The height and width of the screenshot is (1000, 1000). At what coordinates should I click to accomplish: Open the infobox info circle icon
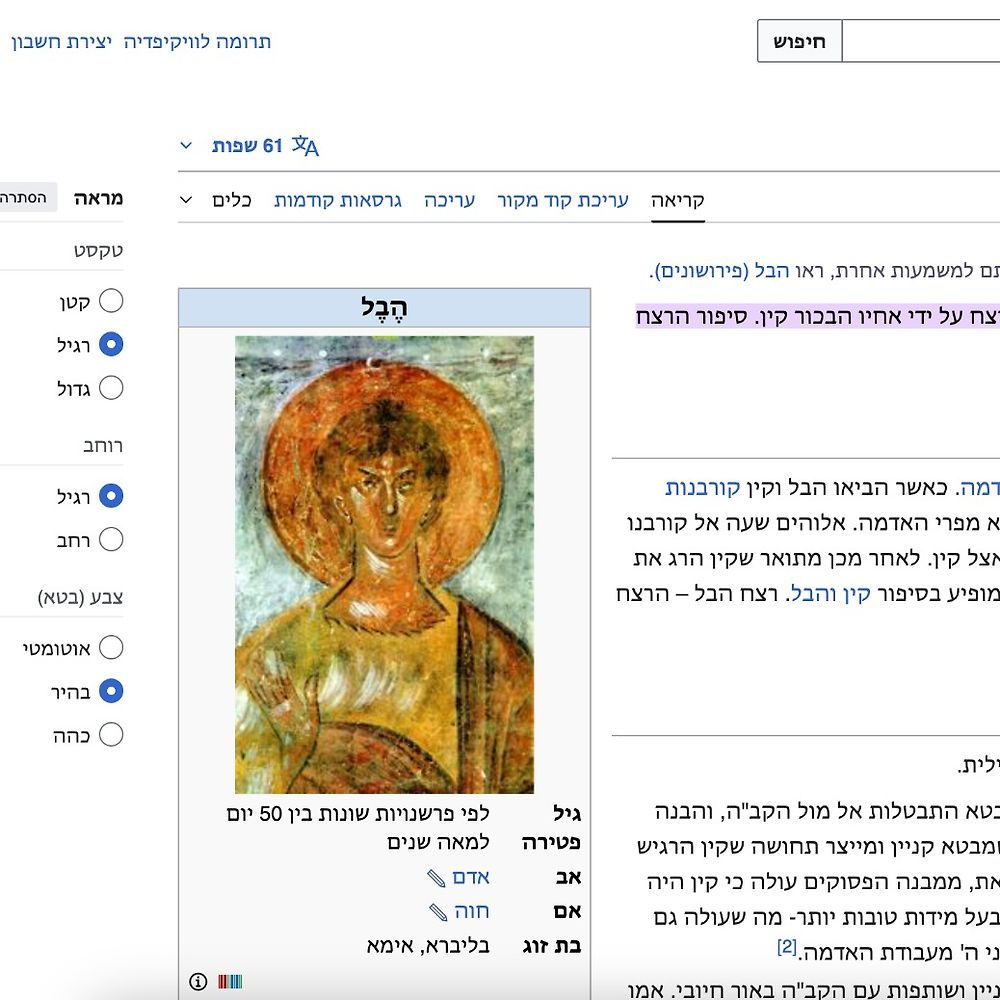coord(198,981)
